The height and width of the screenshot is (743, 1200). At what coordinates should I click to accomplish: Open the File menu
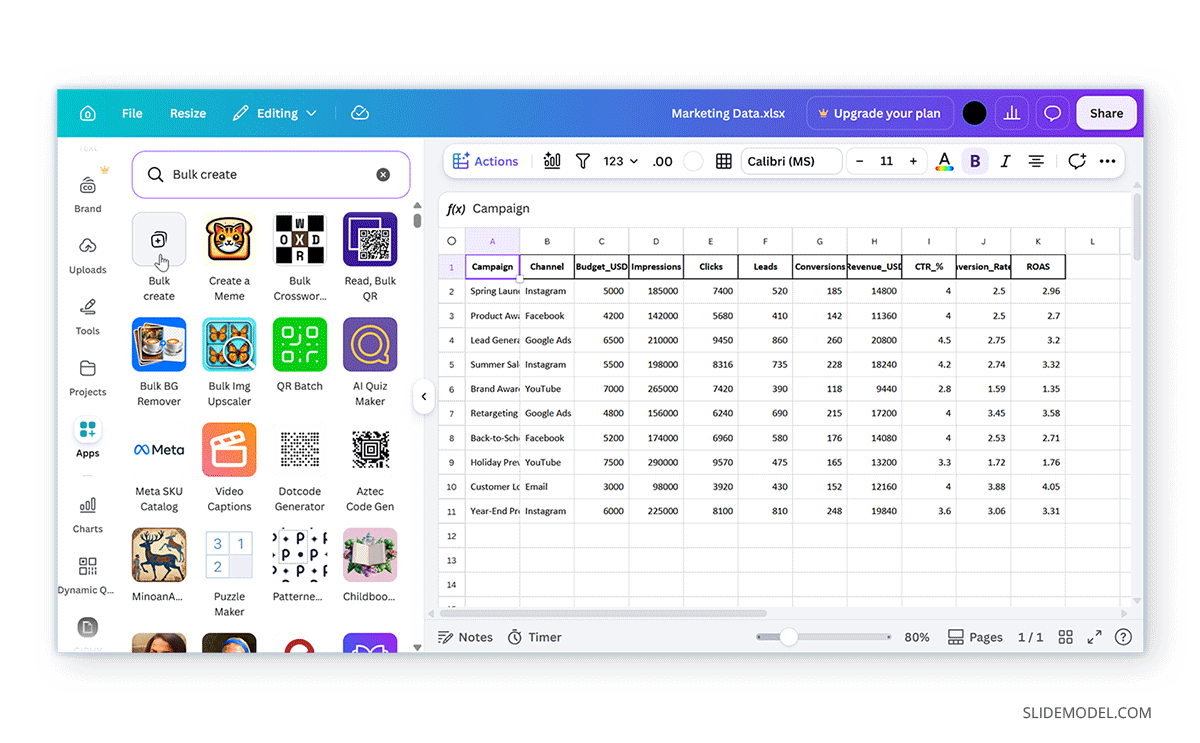[x=132, y=113]
